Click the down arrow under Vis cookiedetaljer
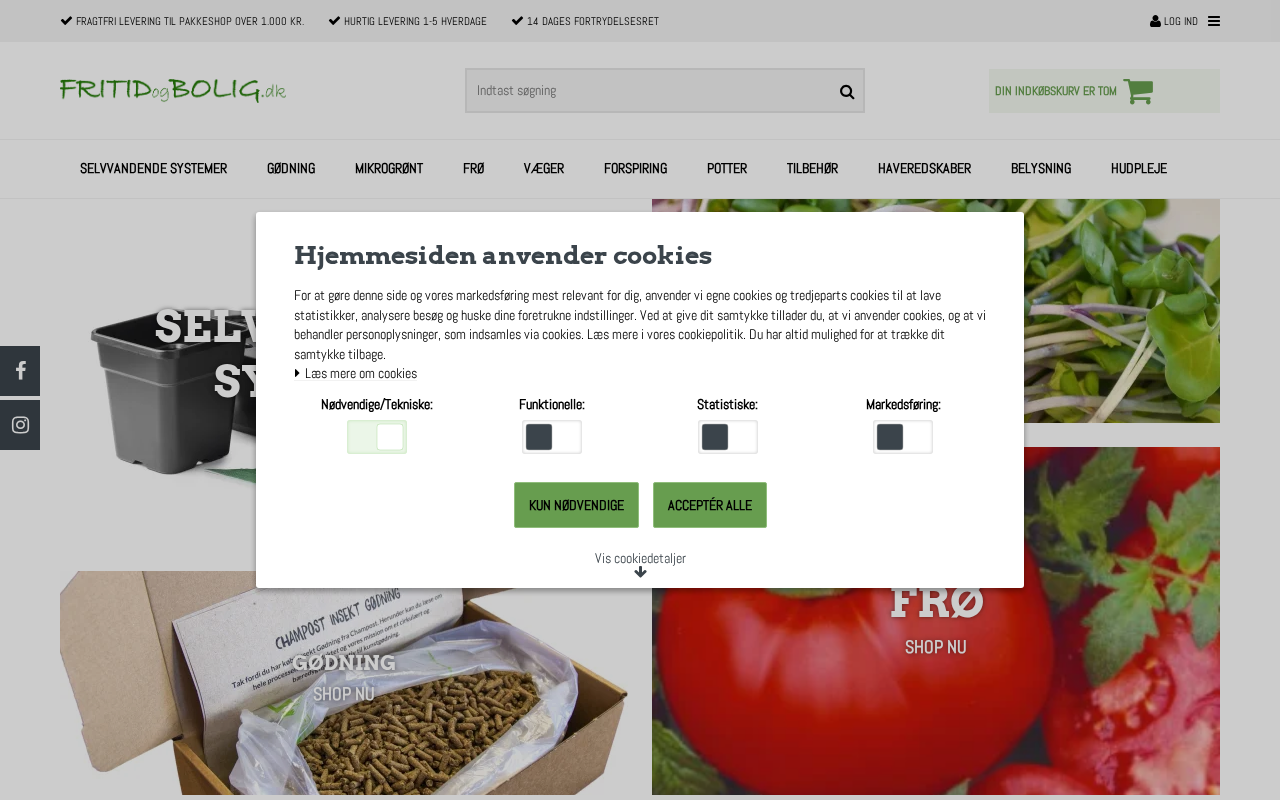The height and width of the screenshot is (800, 1280). point(640,572)
